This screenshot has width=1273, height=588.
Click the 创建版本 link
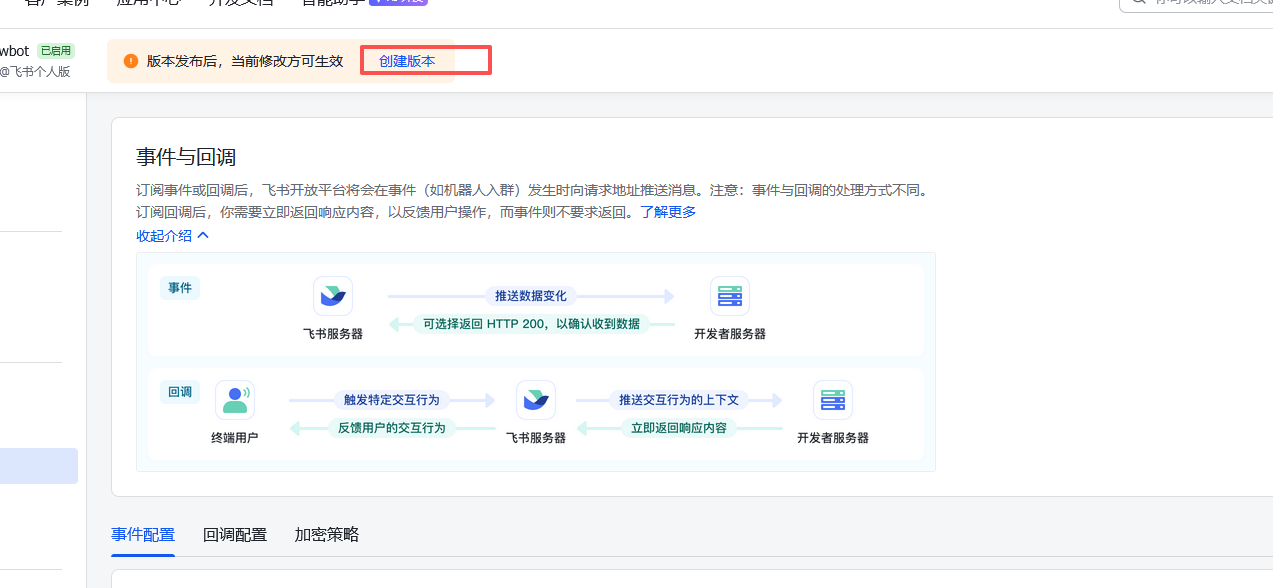[407, 61]
